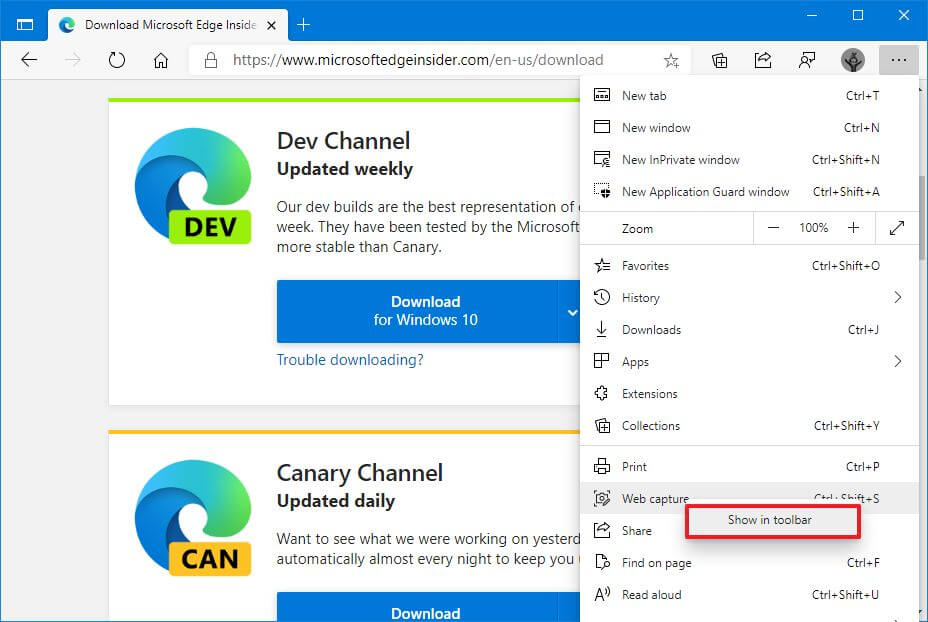Click Canary Channel Download button
This screenshot has width=928, height=622.
click(417, 608)
